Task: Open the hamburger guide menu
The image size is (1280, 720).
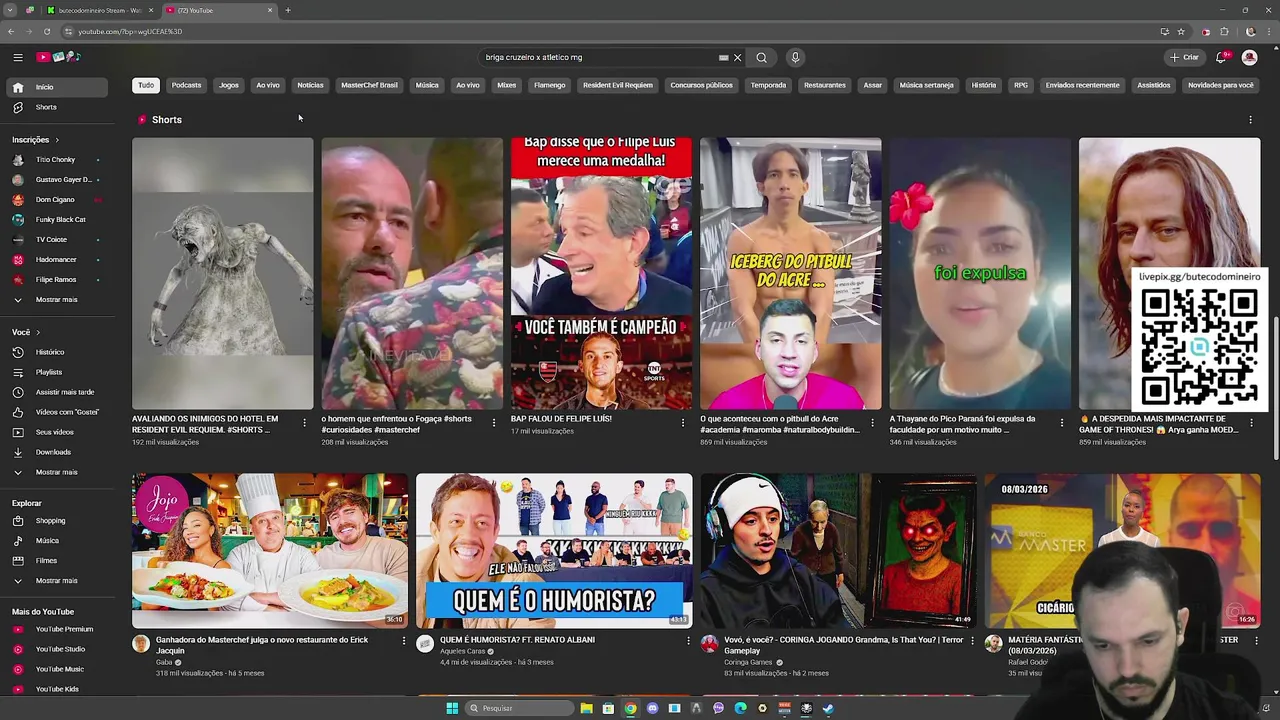Action: click(17, 57)
